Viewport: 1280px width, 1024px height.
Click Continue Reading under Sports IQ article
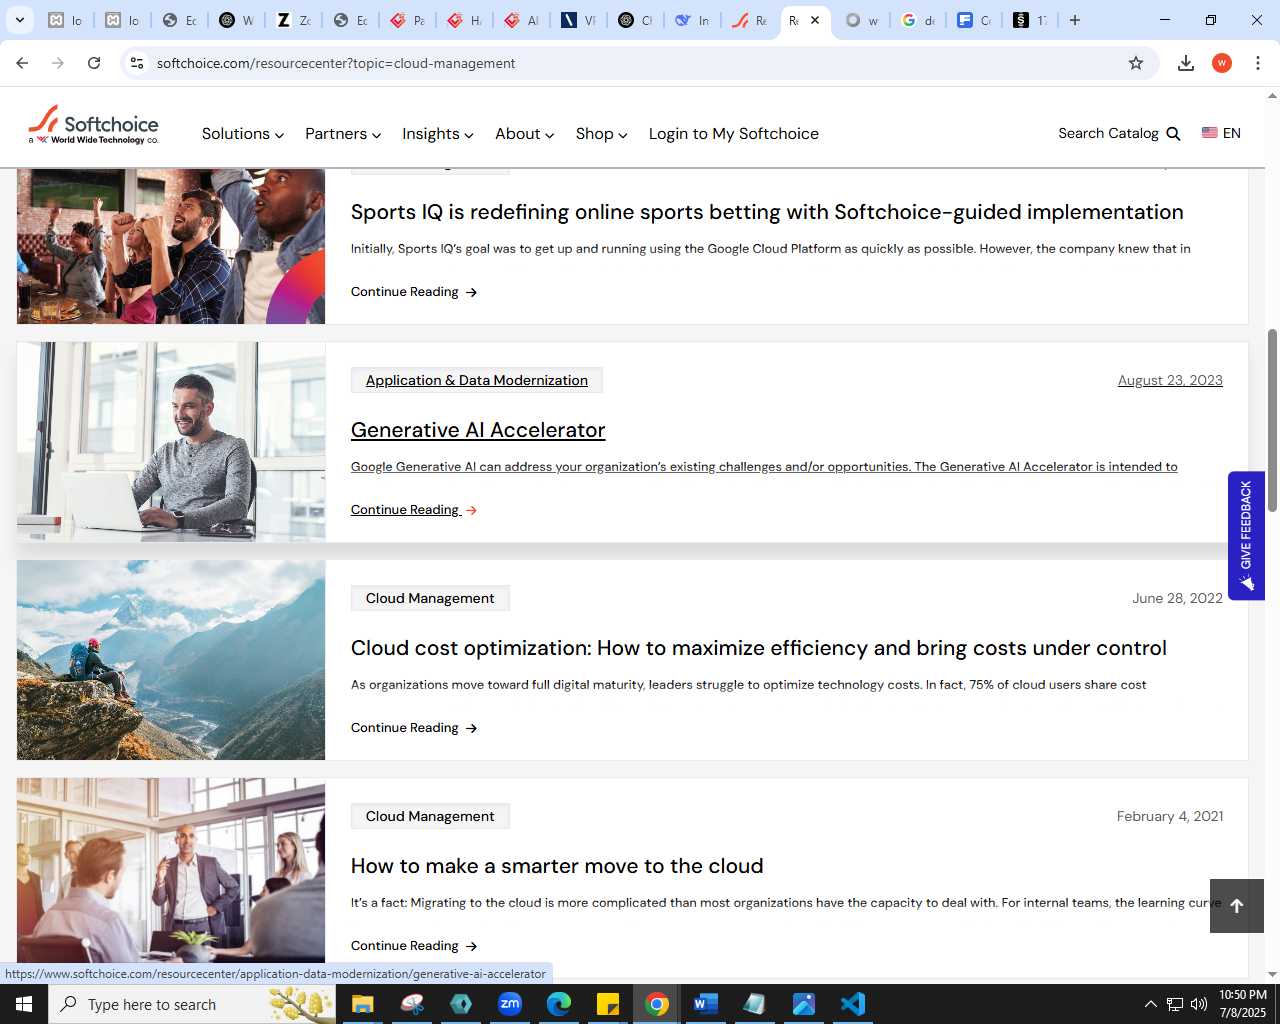pos(414,292)
